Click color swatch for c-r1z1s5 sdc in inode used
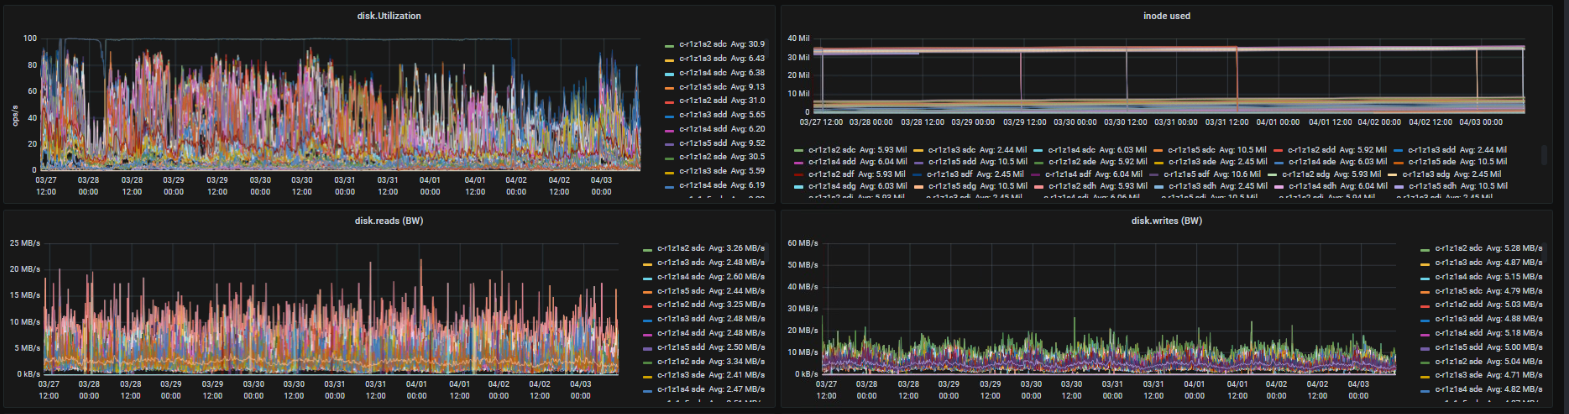The height and width of the screenshot is (414, 1569). (1158, 150)
